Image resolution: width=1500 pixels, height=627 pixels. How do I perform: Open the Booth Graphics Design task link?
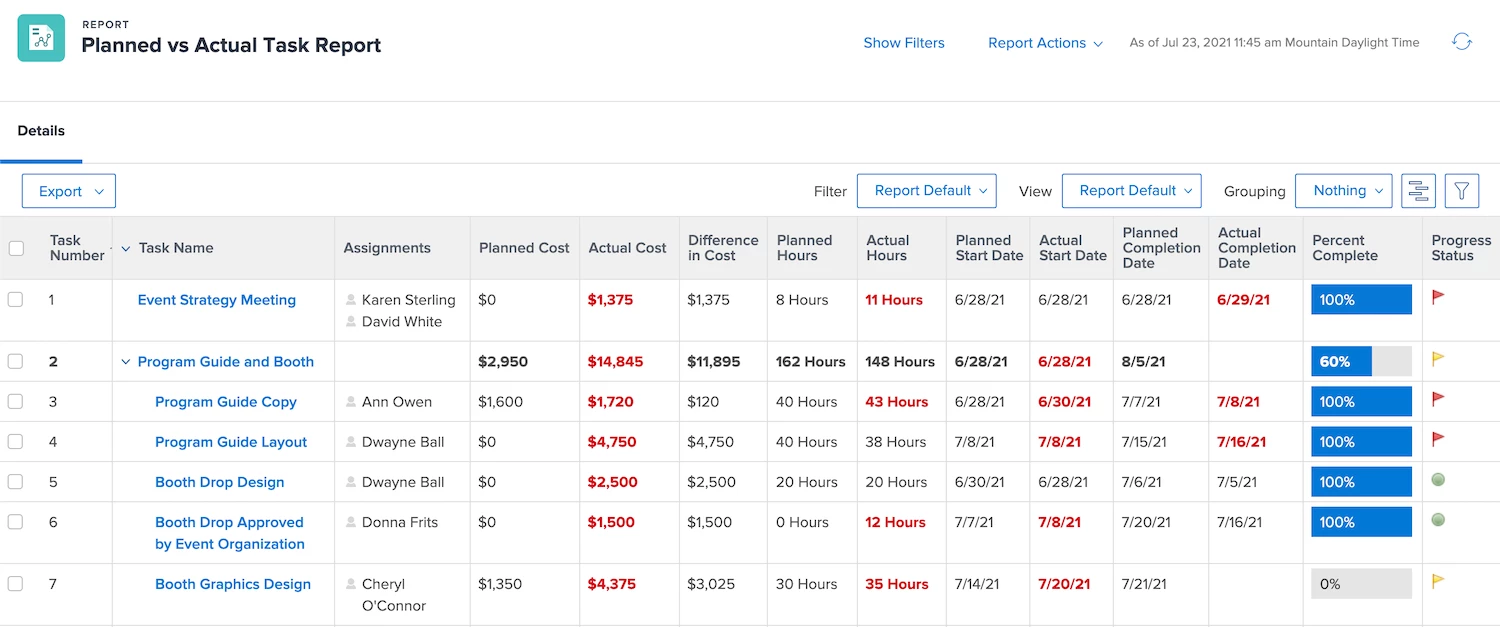(x=233, y=584)
